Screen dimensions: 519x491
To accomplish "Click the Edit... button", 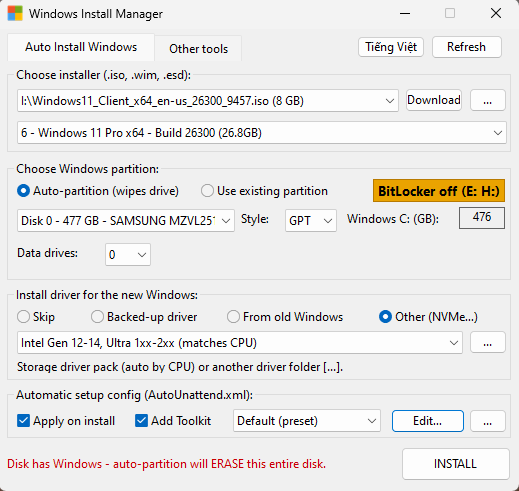I will 428,421.
